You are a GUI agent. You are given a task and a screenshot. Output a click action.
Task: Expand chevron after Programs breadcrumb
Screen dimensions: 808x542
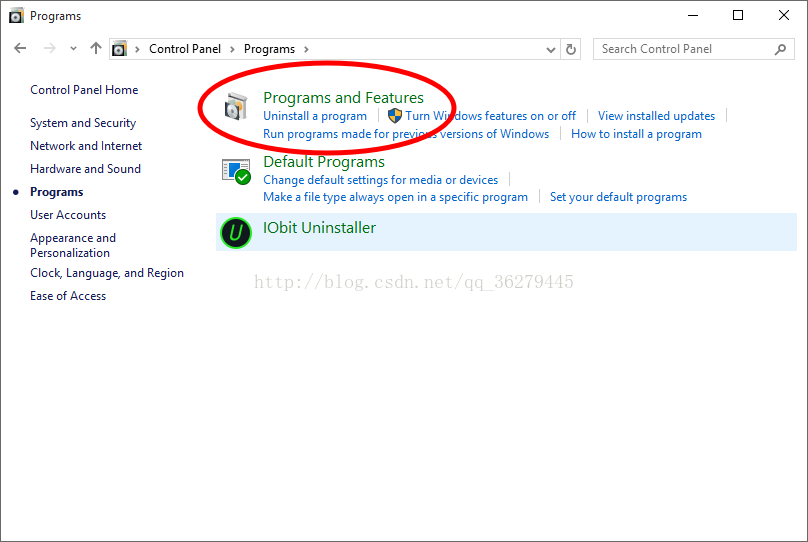pyautogui.click(x=307, y=49)
